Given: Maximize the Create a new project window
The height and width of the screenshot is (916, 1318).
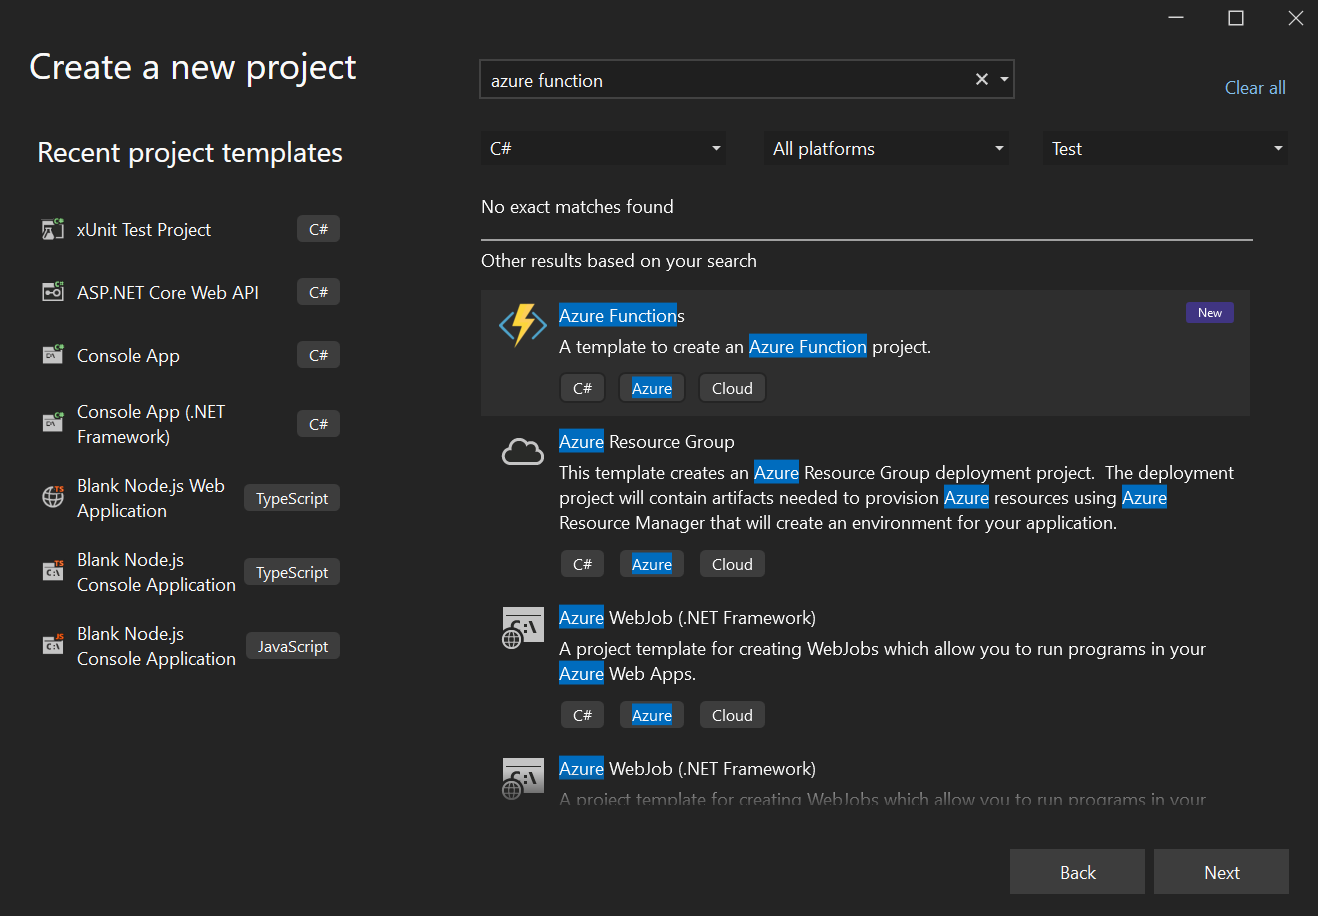Looking at the screenshot, I should 1236,18.
